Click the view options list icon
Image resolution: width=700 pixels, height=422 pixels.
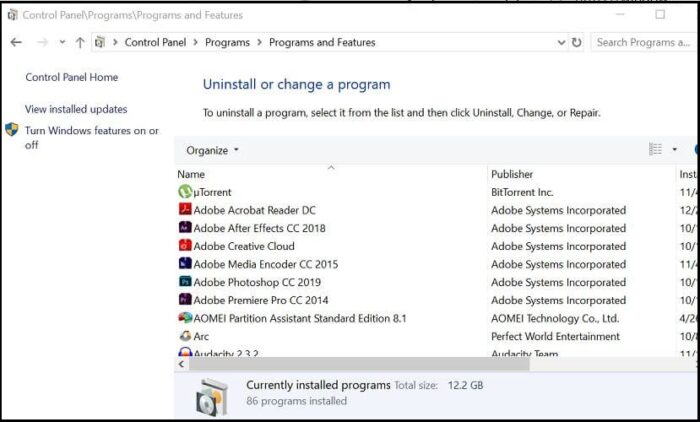click(655, 149)
